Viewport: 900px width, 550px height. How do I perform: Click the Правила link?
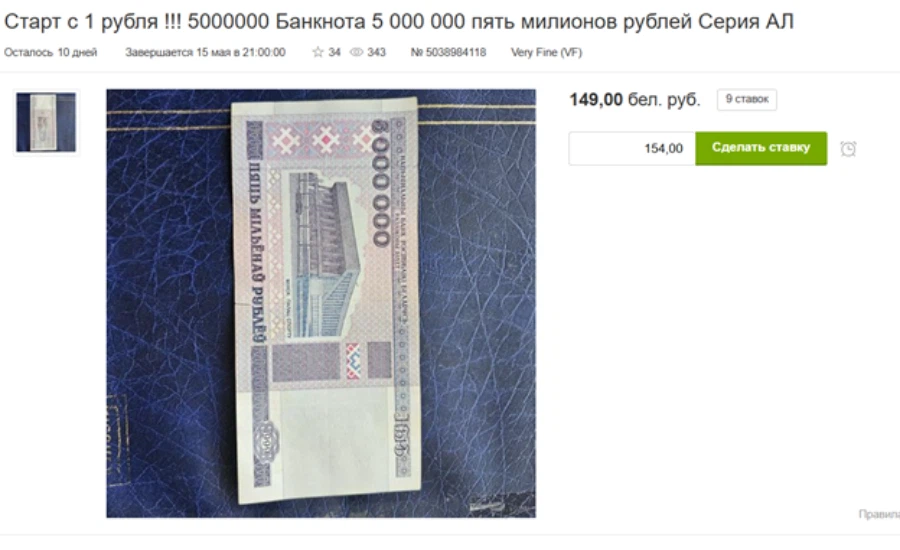tap(879, 514)
